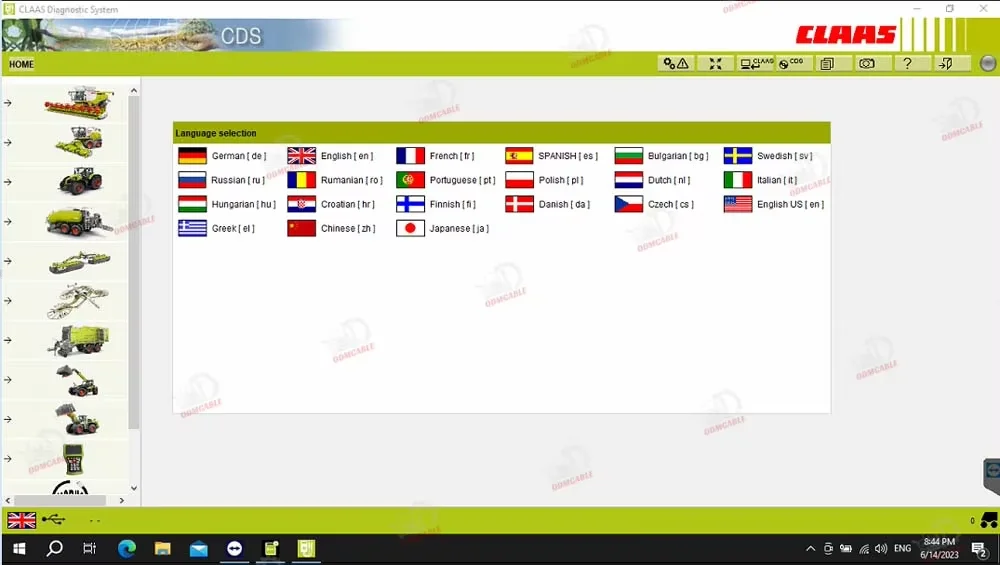This screenshot has width=1000, height=565.
Task: Go to the HOME tab
Action: [21, 64]
